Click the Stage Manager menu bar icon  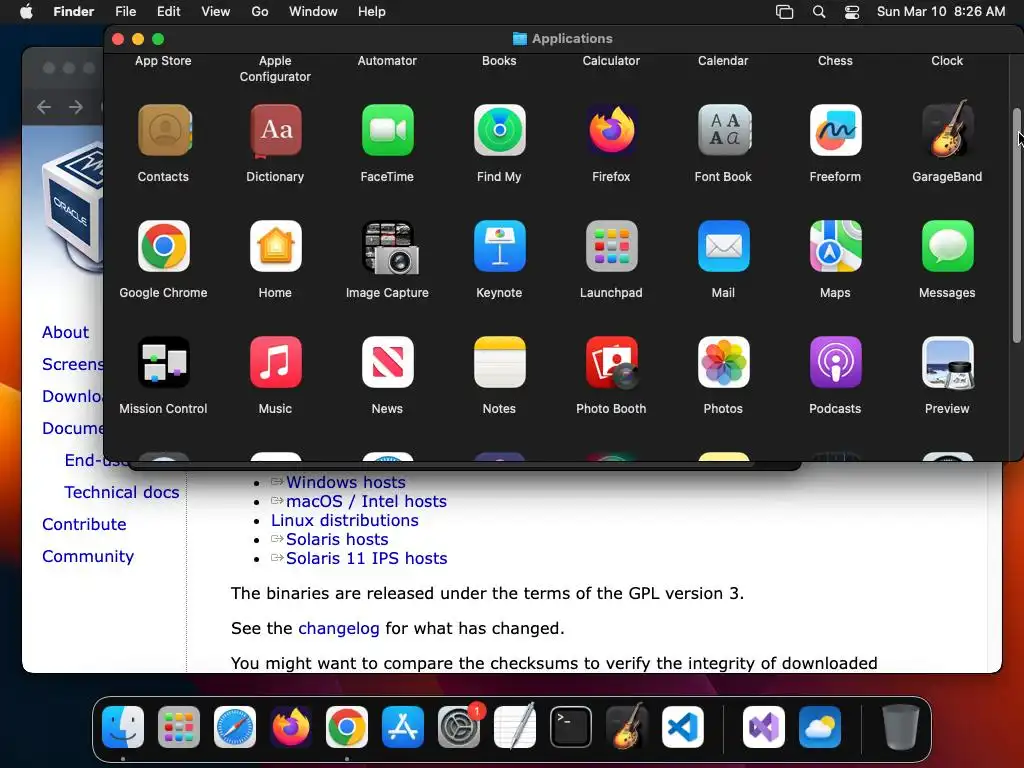click(784, 12)
